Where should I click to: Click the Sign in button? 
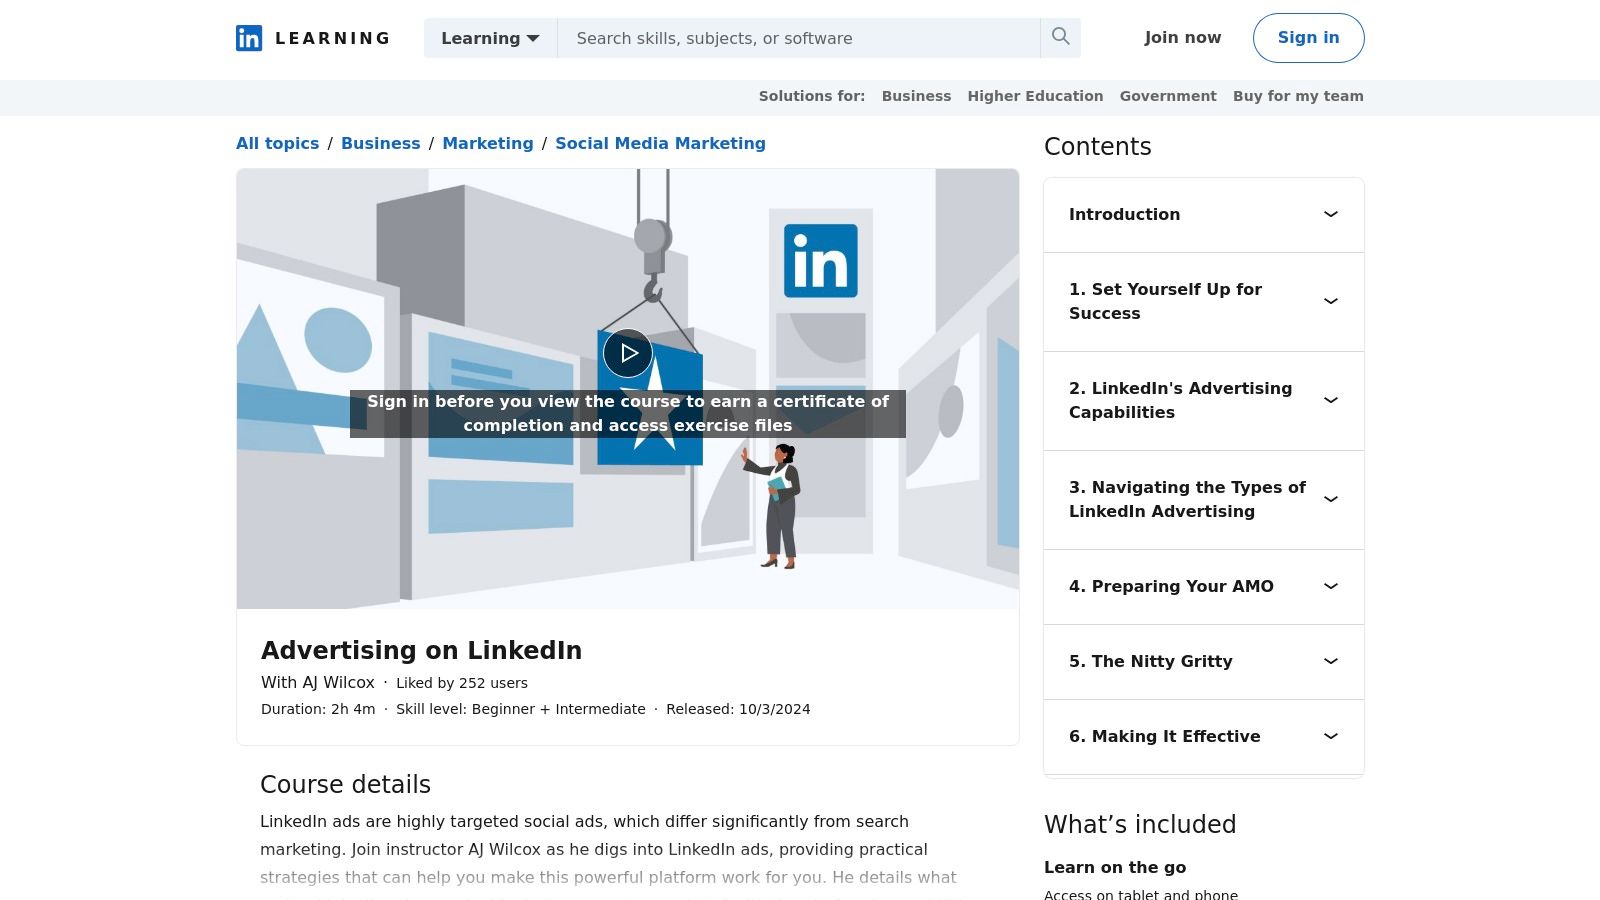pyautogui.click(x=1308, y=37)
